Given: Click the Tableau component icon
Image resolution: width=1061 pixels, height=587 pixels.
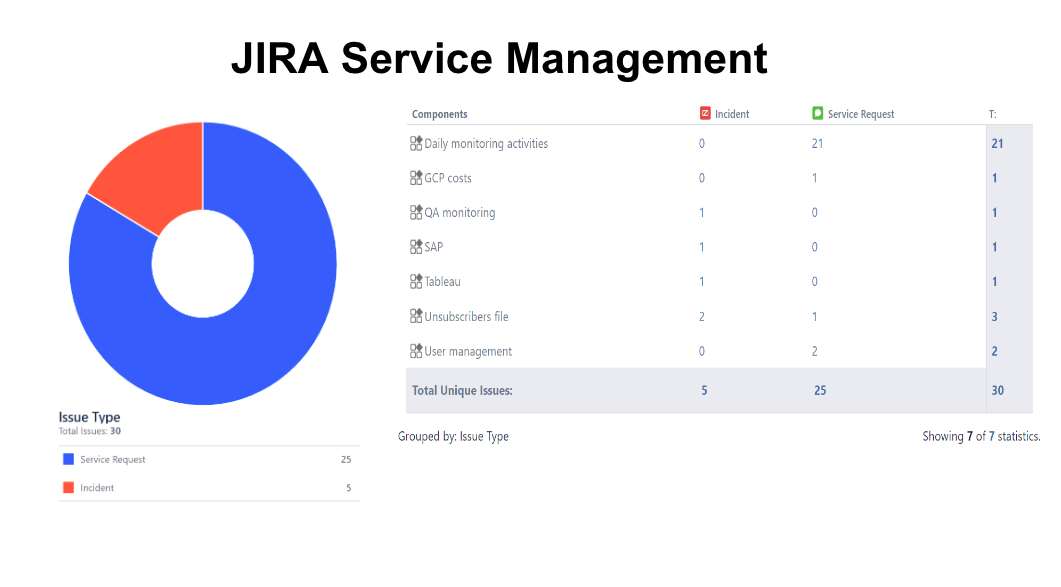Looking at the screenshot, I should [x=416, y=282].
